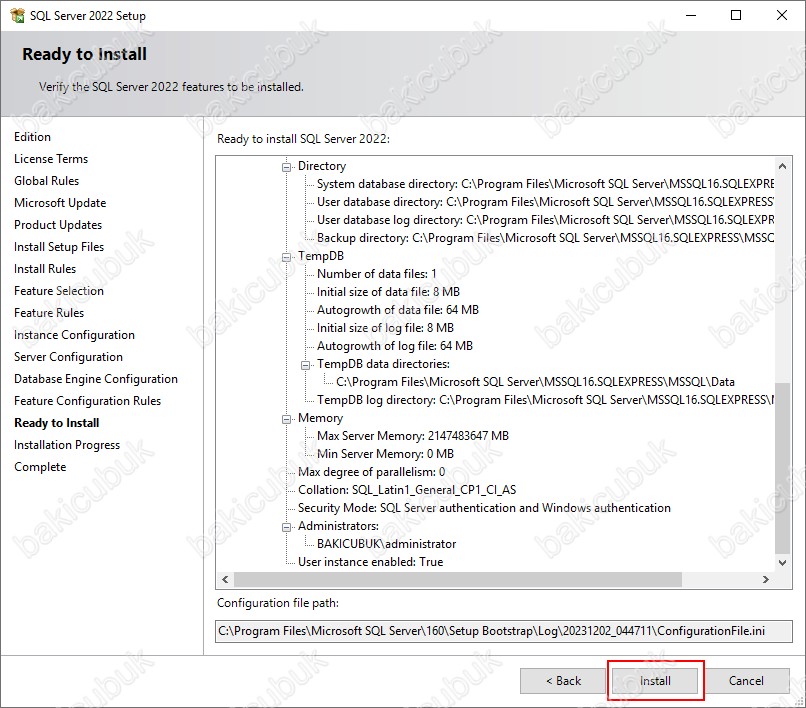
Task: Click the SQL Server Setup title bar icon
Action: (x=17, y=15)
